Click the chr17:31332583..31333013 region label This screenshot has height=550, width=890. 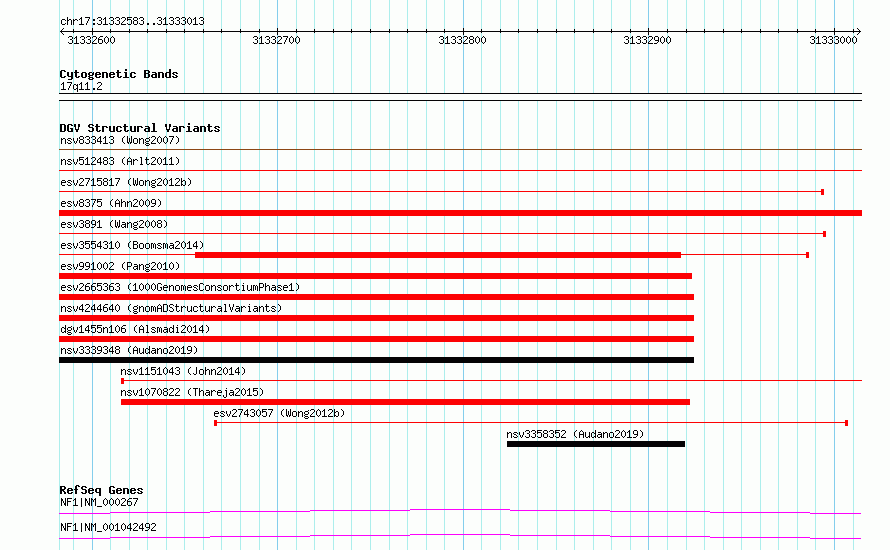click(x=132, y=21)
